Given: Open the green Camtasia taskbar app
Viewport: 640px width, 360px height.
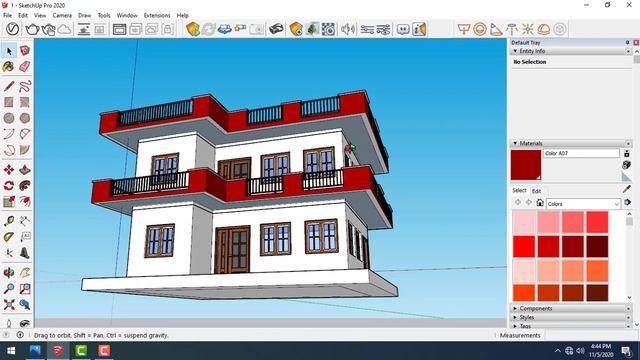Looking at the screenshot, I should [81, 351].
